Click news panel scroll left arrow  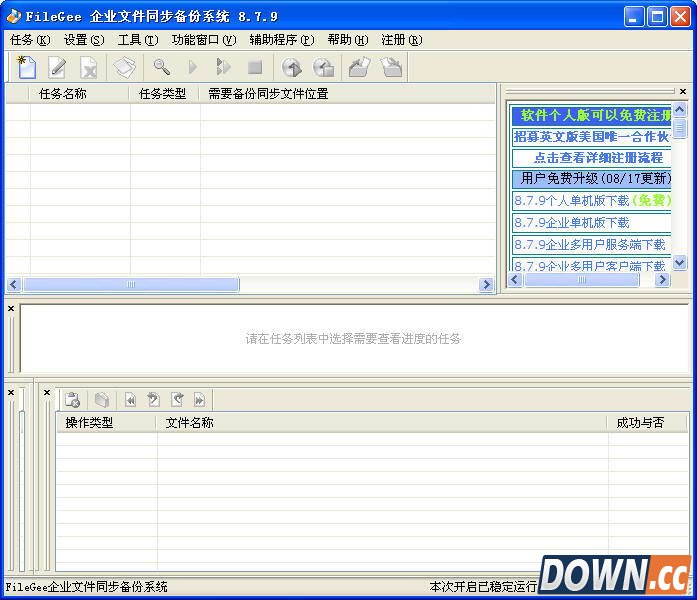click(515, 280)
